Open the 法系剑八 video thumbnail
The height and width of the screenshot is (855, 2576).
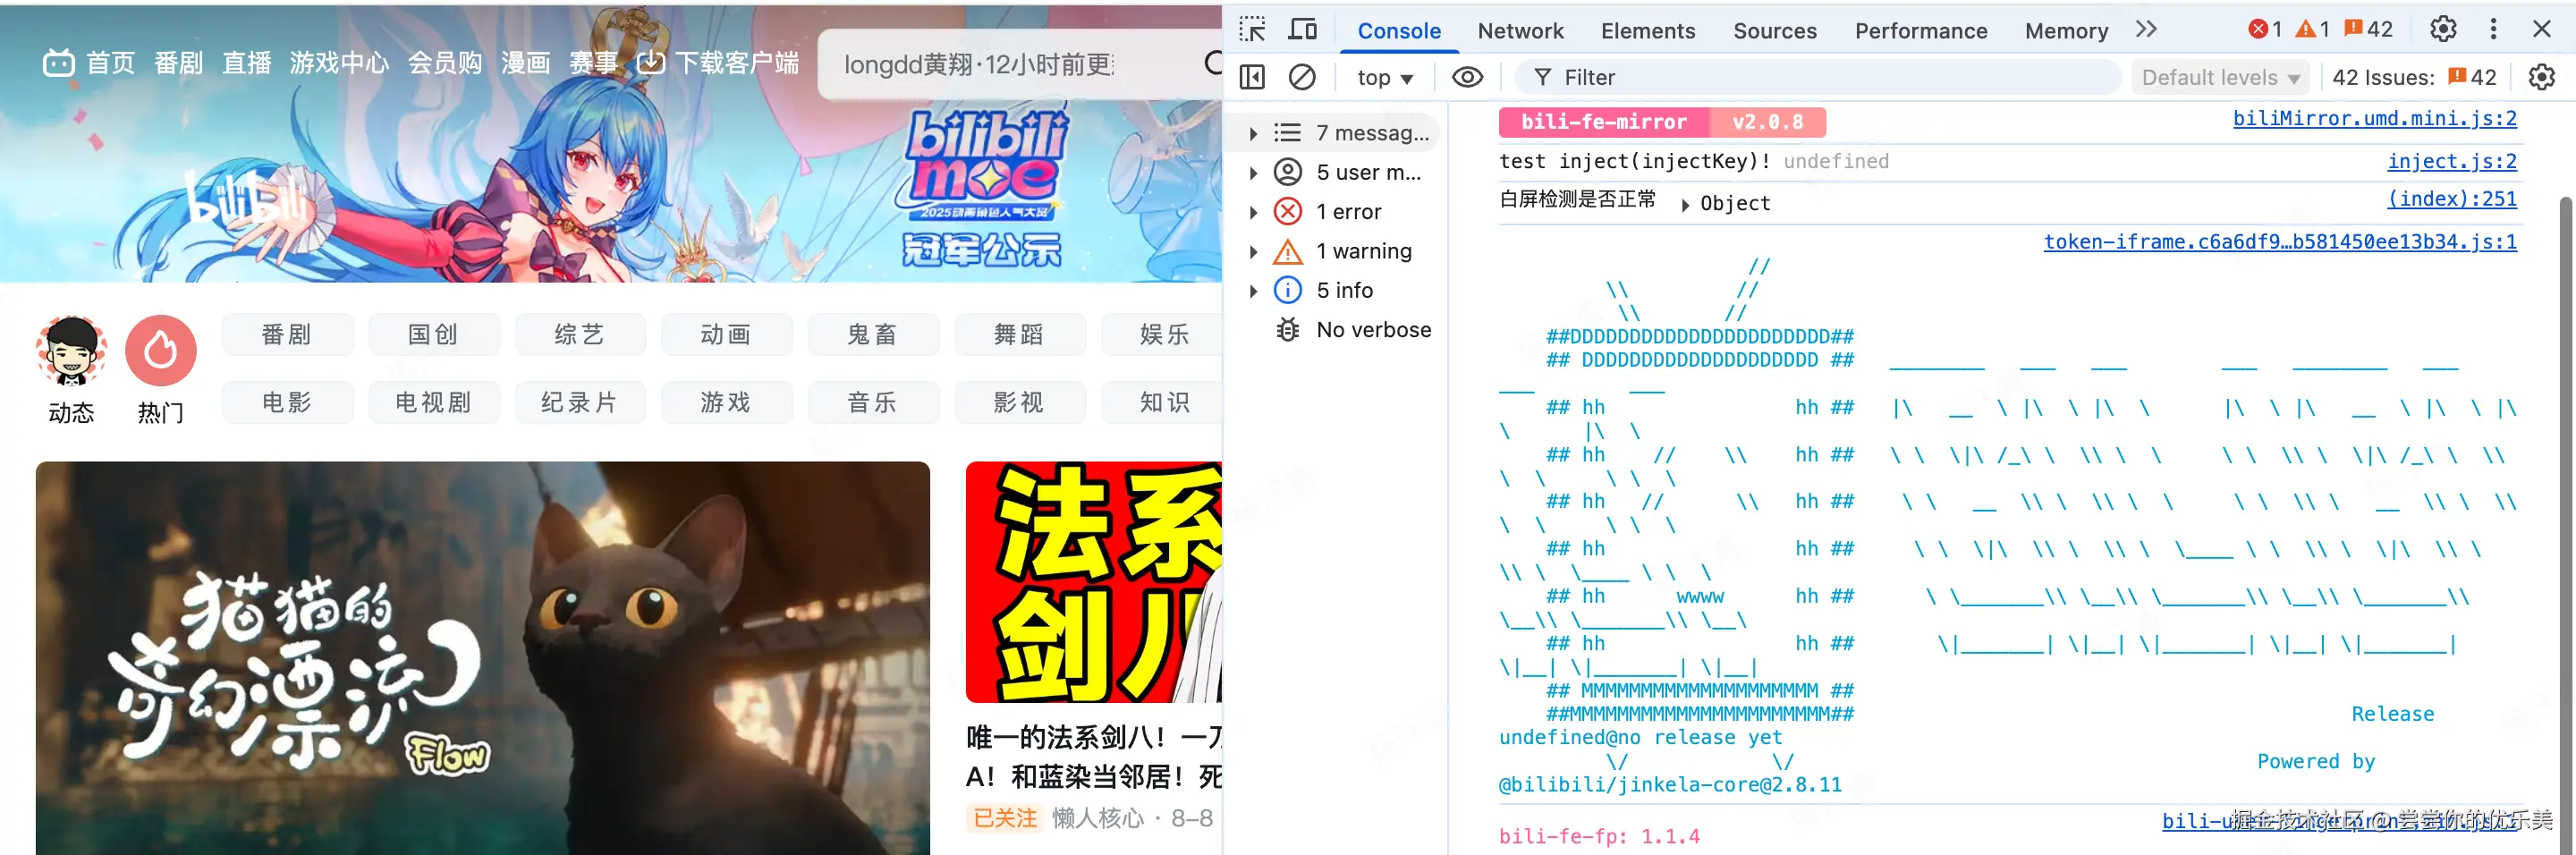click(x=1094, y=582)
